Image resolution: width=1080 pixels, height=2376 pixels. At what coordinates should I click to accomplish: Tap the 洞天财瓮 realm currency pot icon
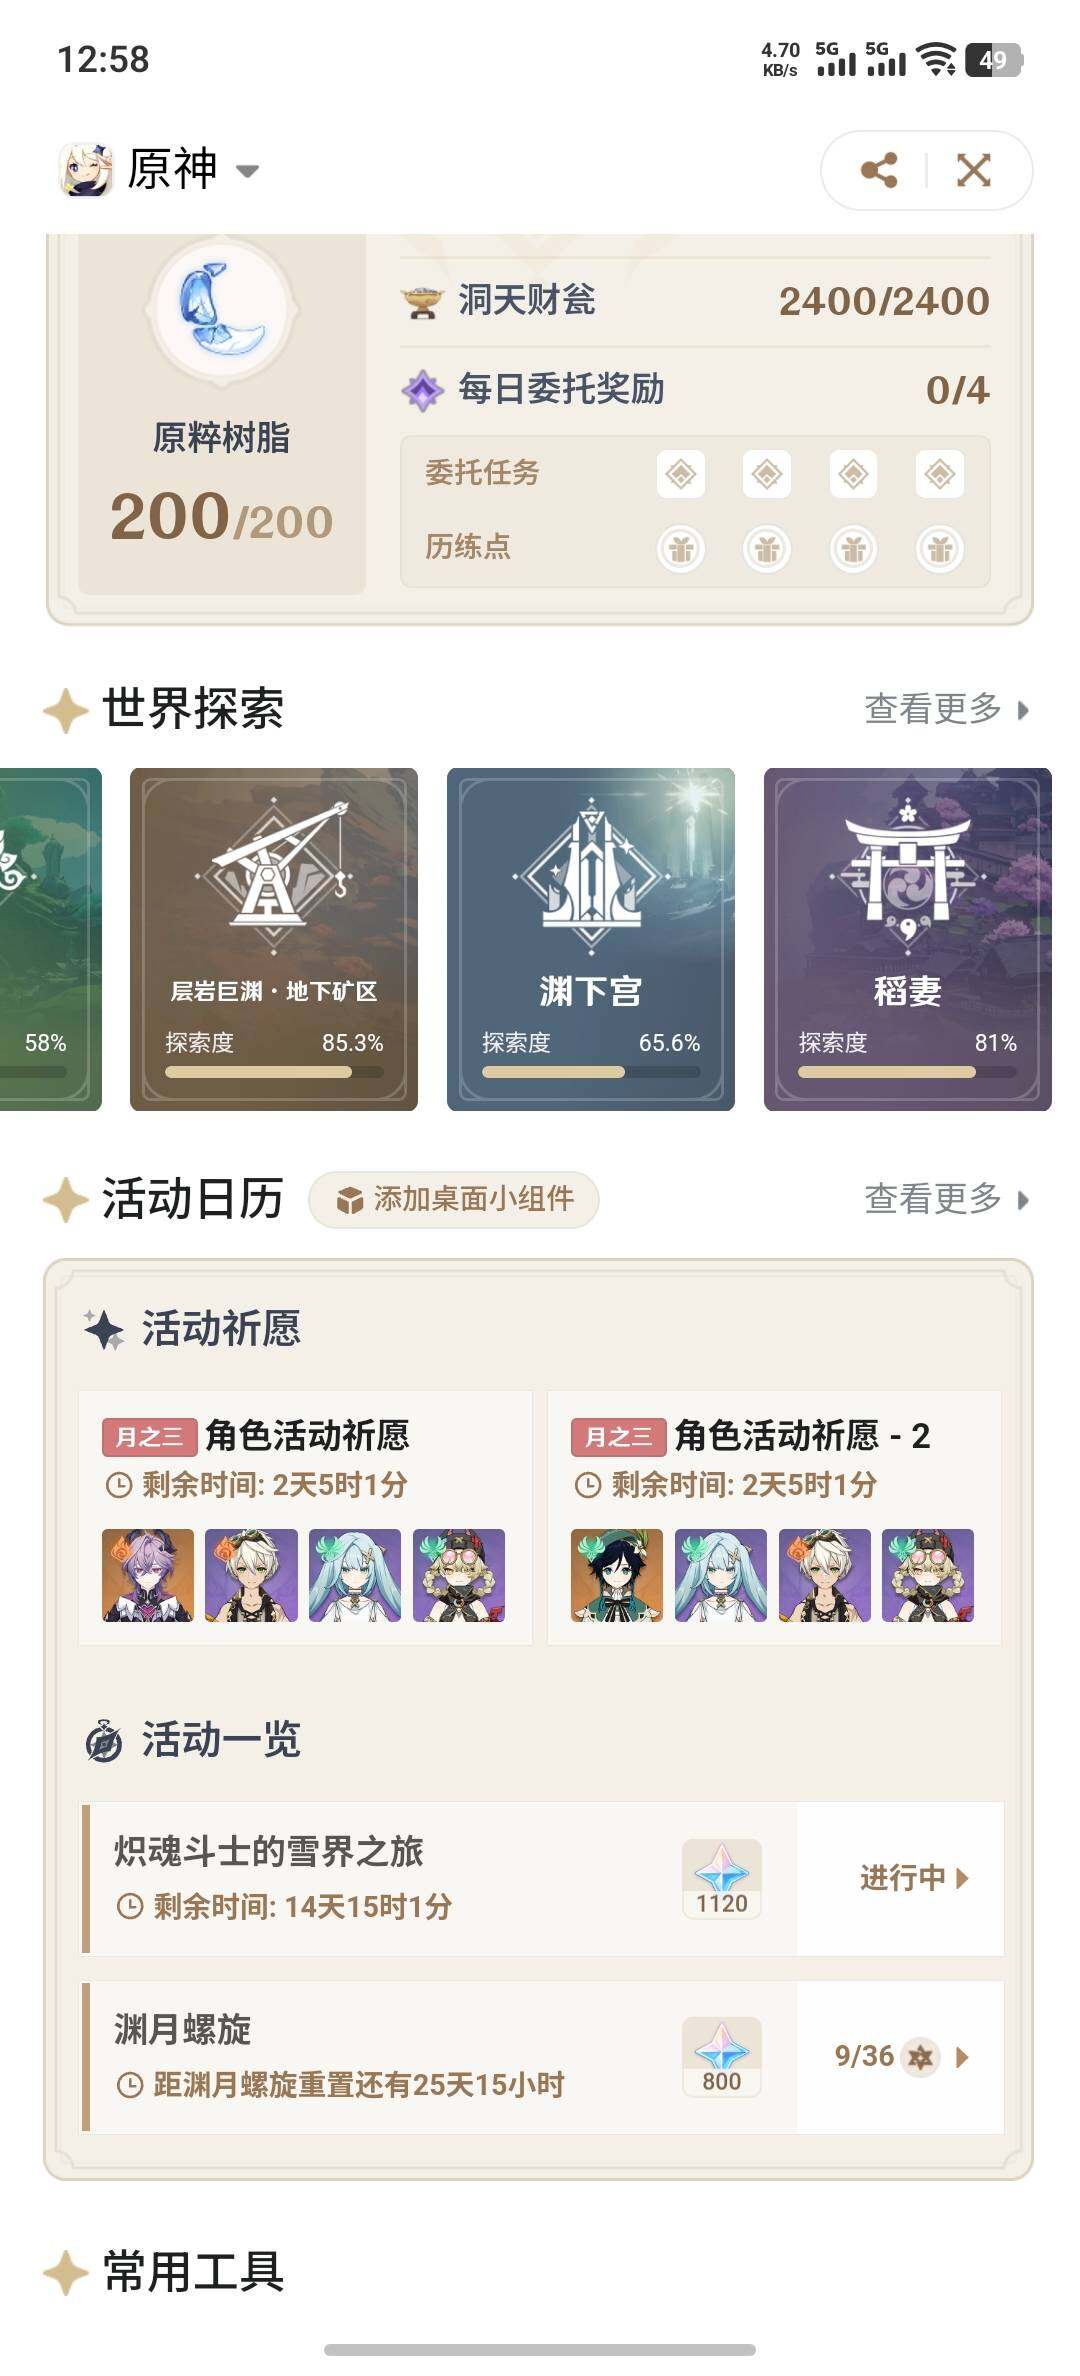422,302
